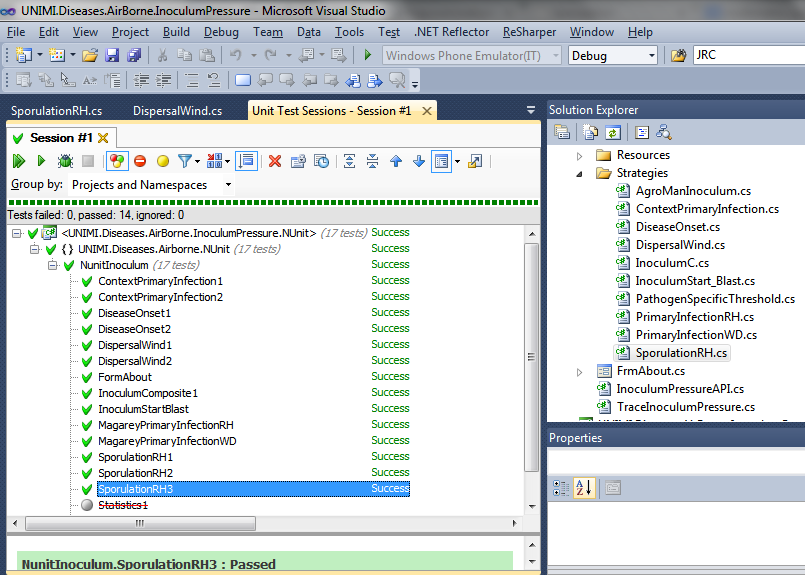Stop test execution with the grey square
Image resolution: width=805 pixels, height=575 pixels.
point(88,161)
